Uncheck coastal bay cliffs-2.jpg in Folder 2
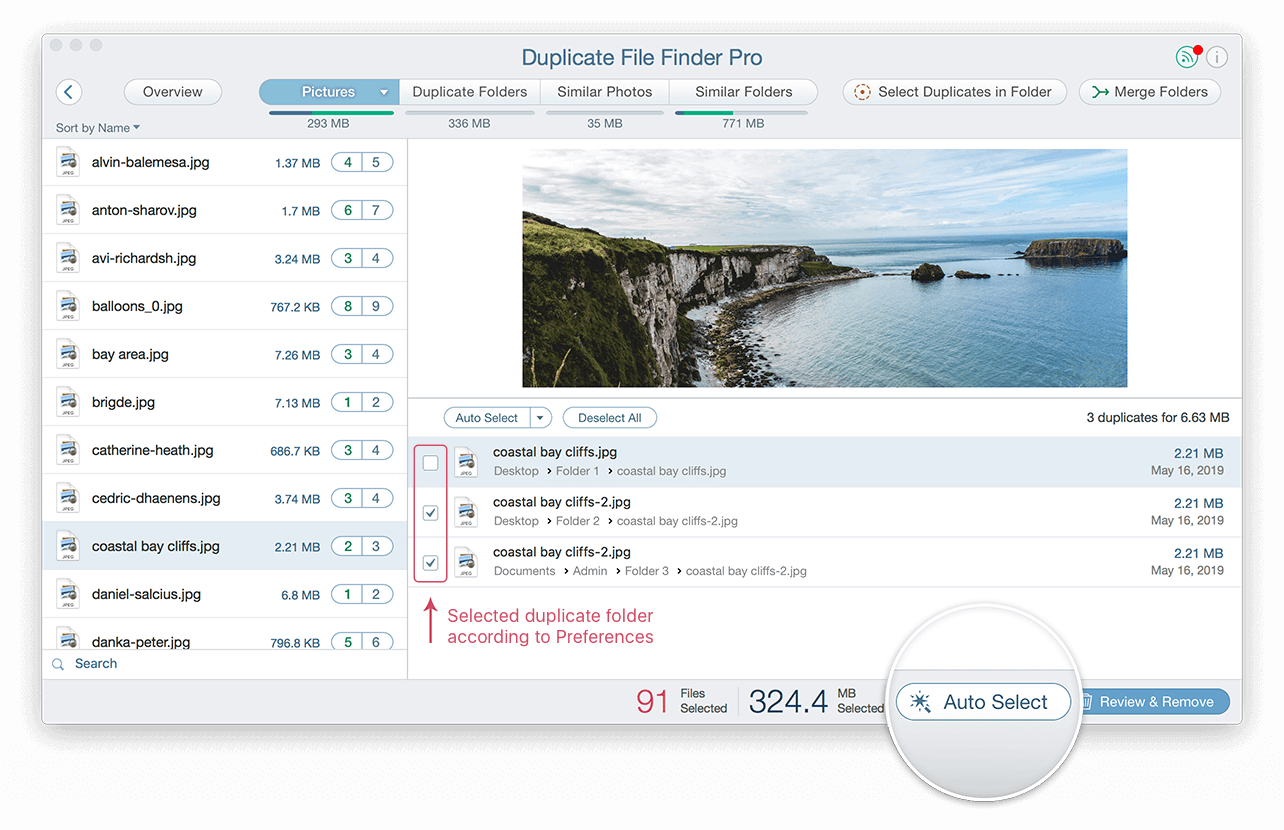The height and width of the screenshot is (830, 1284). tap(430, 512)
